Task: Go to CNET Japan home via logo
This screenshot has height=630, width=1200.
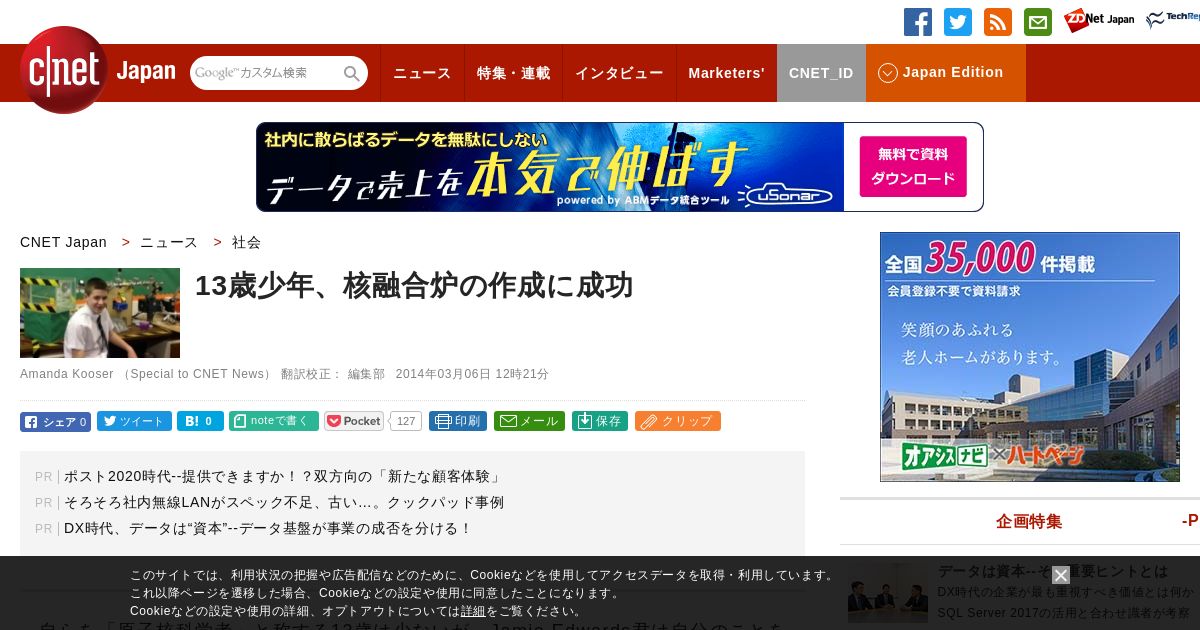Action: click(x=97, y=70)
